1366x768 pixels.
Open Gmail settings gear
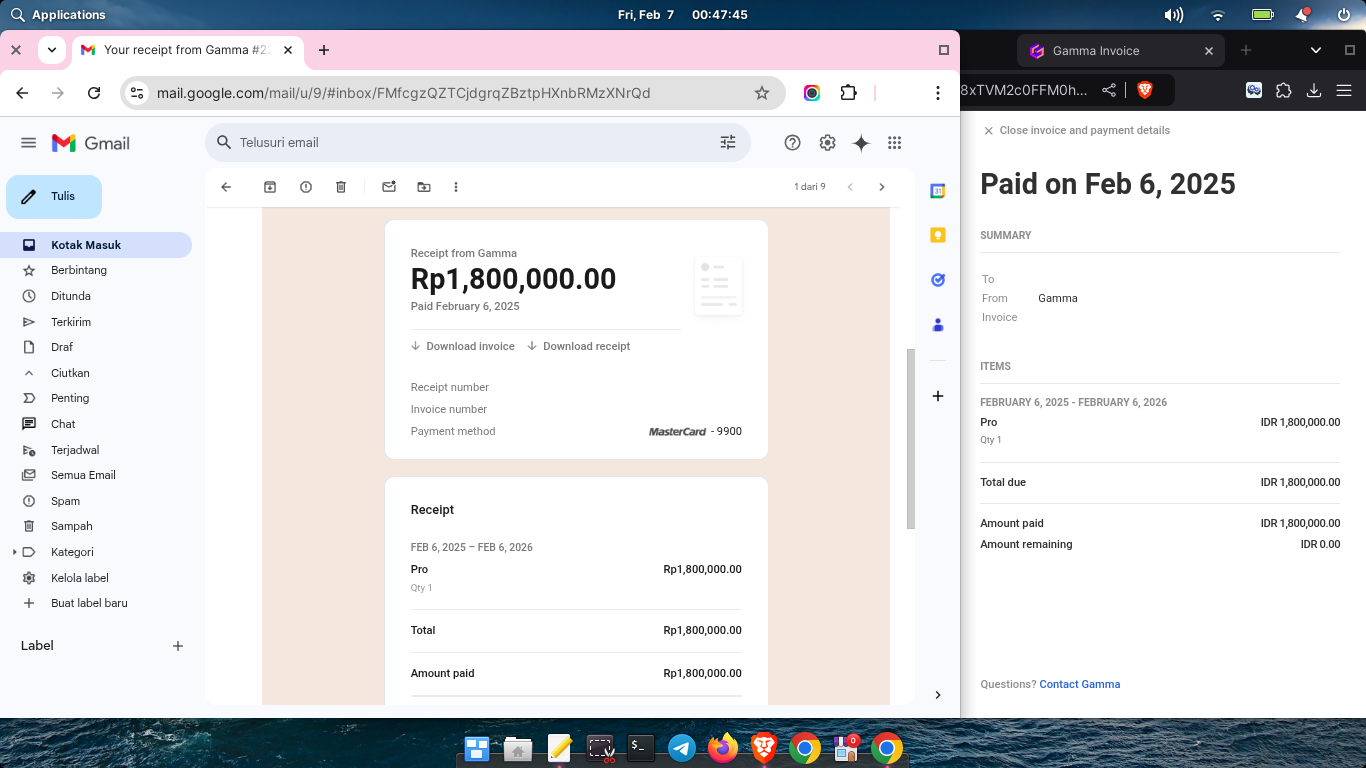827,143
